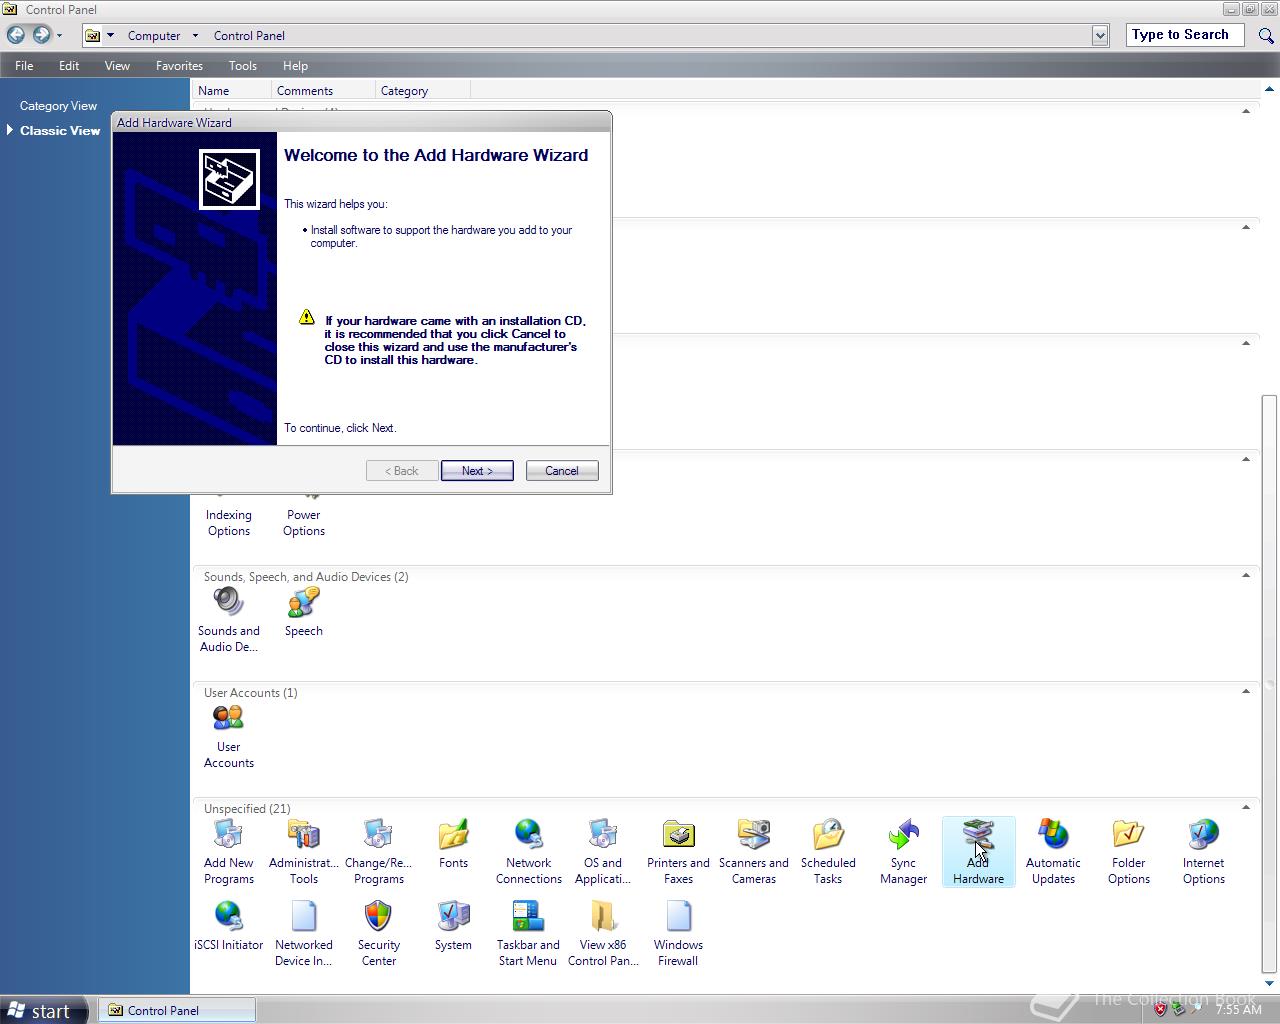Open Add New Programs icon
Viewport: 1280px width, 1024px height.
229,852
